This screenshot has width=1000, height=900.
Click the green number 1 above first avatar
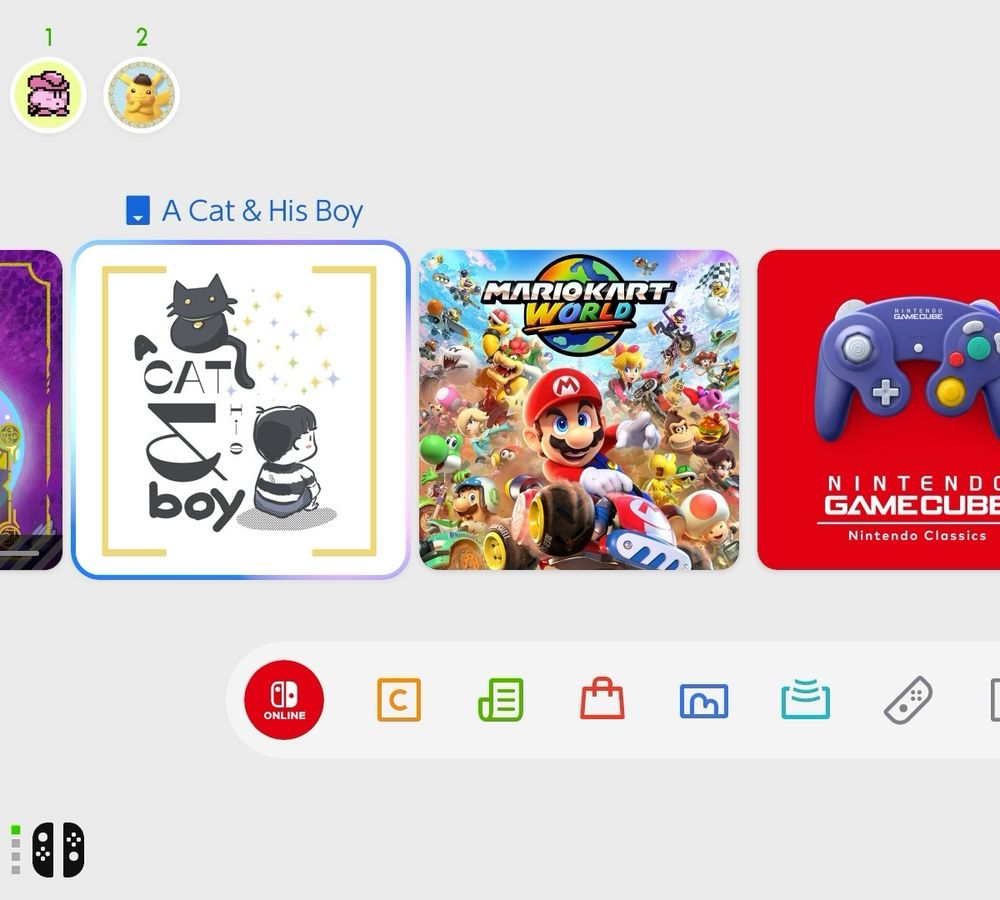[x=48, y=38]
